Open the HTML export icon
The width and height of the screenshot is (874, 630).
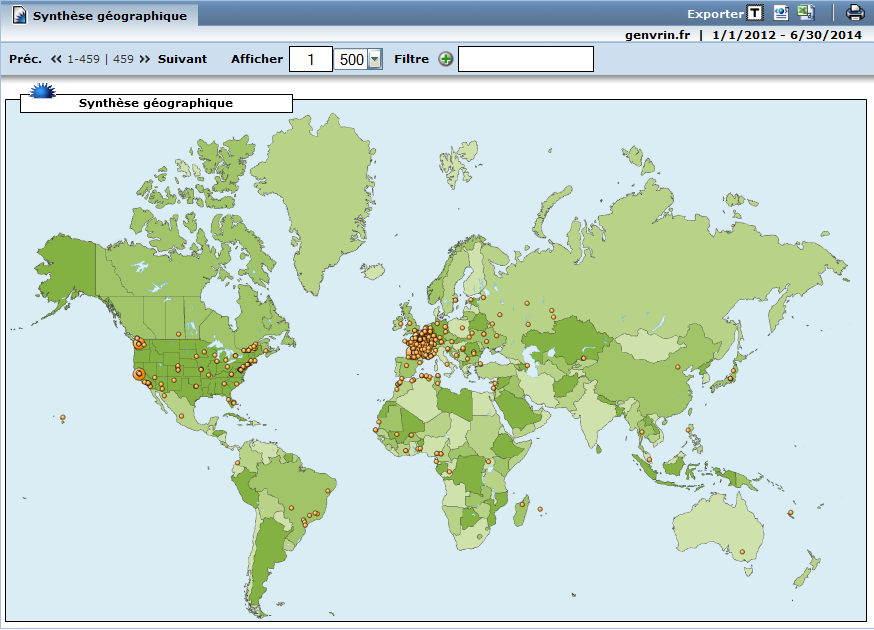[x=781, y=13]
